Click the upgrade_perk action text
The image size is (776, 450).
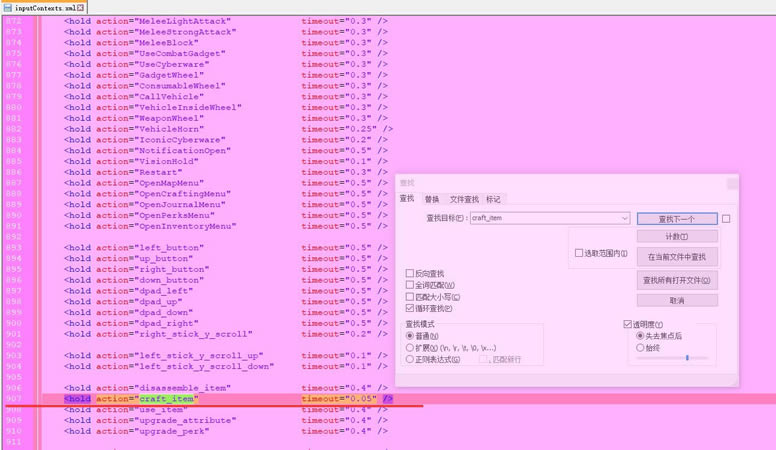(x=172, y=431)
